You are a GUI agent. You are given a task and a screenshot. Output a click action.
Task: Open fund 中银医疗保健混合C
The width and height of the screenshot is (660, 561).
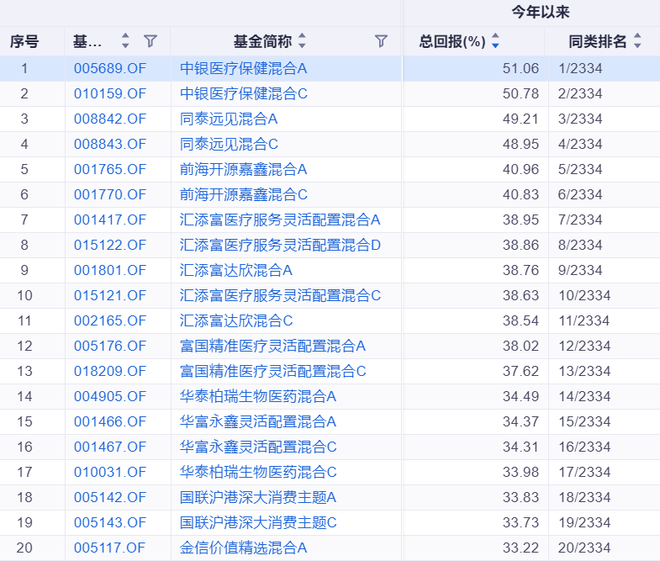coord(243,93)
